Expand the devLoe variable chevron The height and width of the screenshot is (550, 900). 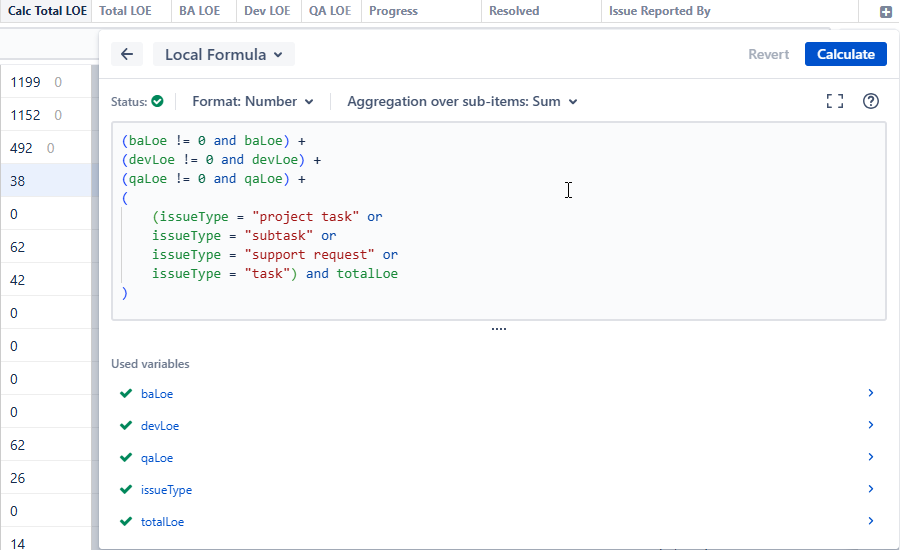click(871, 425)
